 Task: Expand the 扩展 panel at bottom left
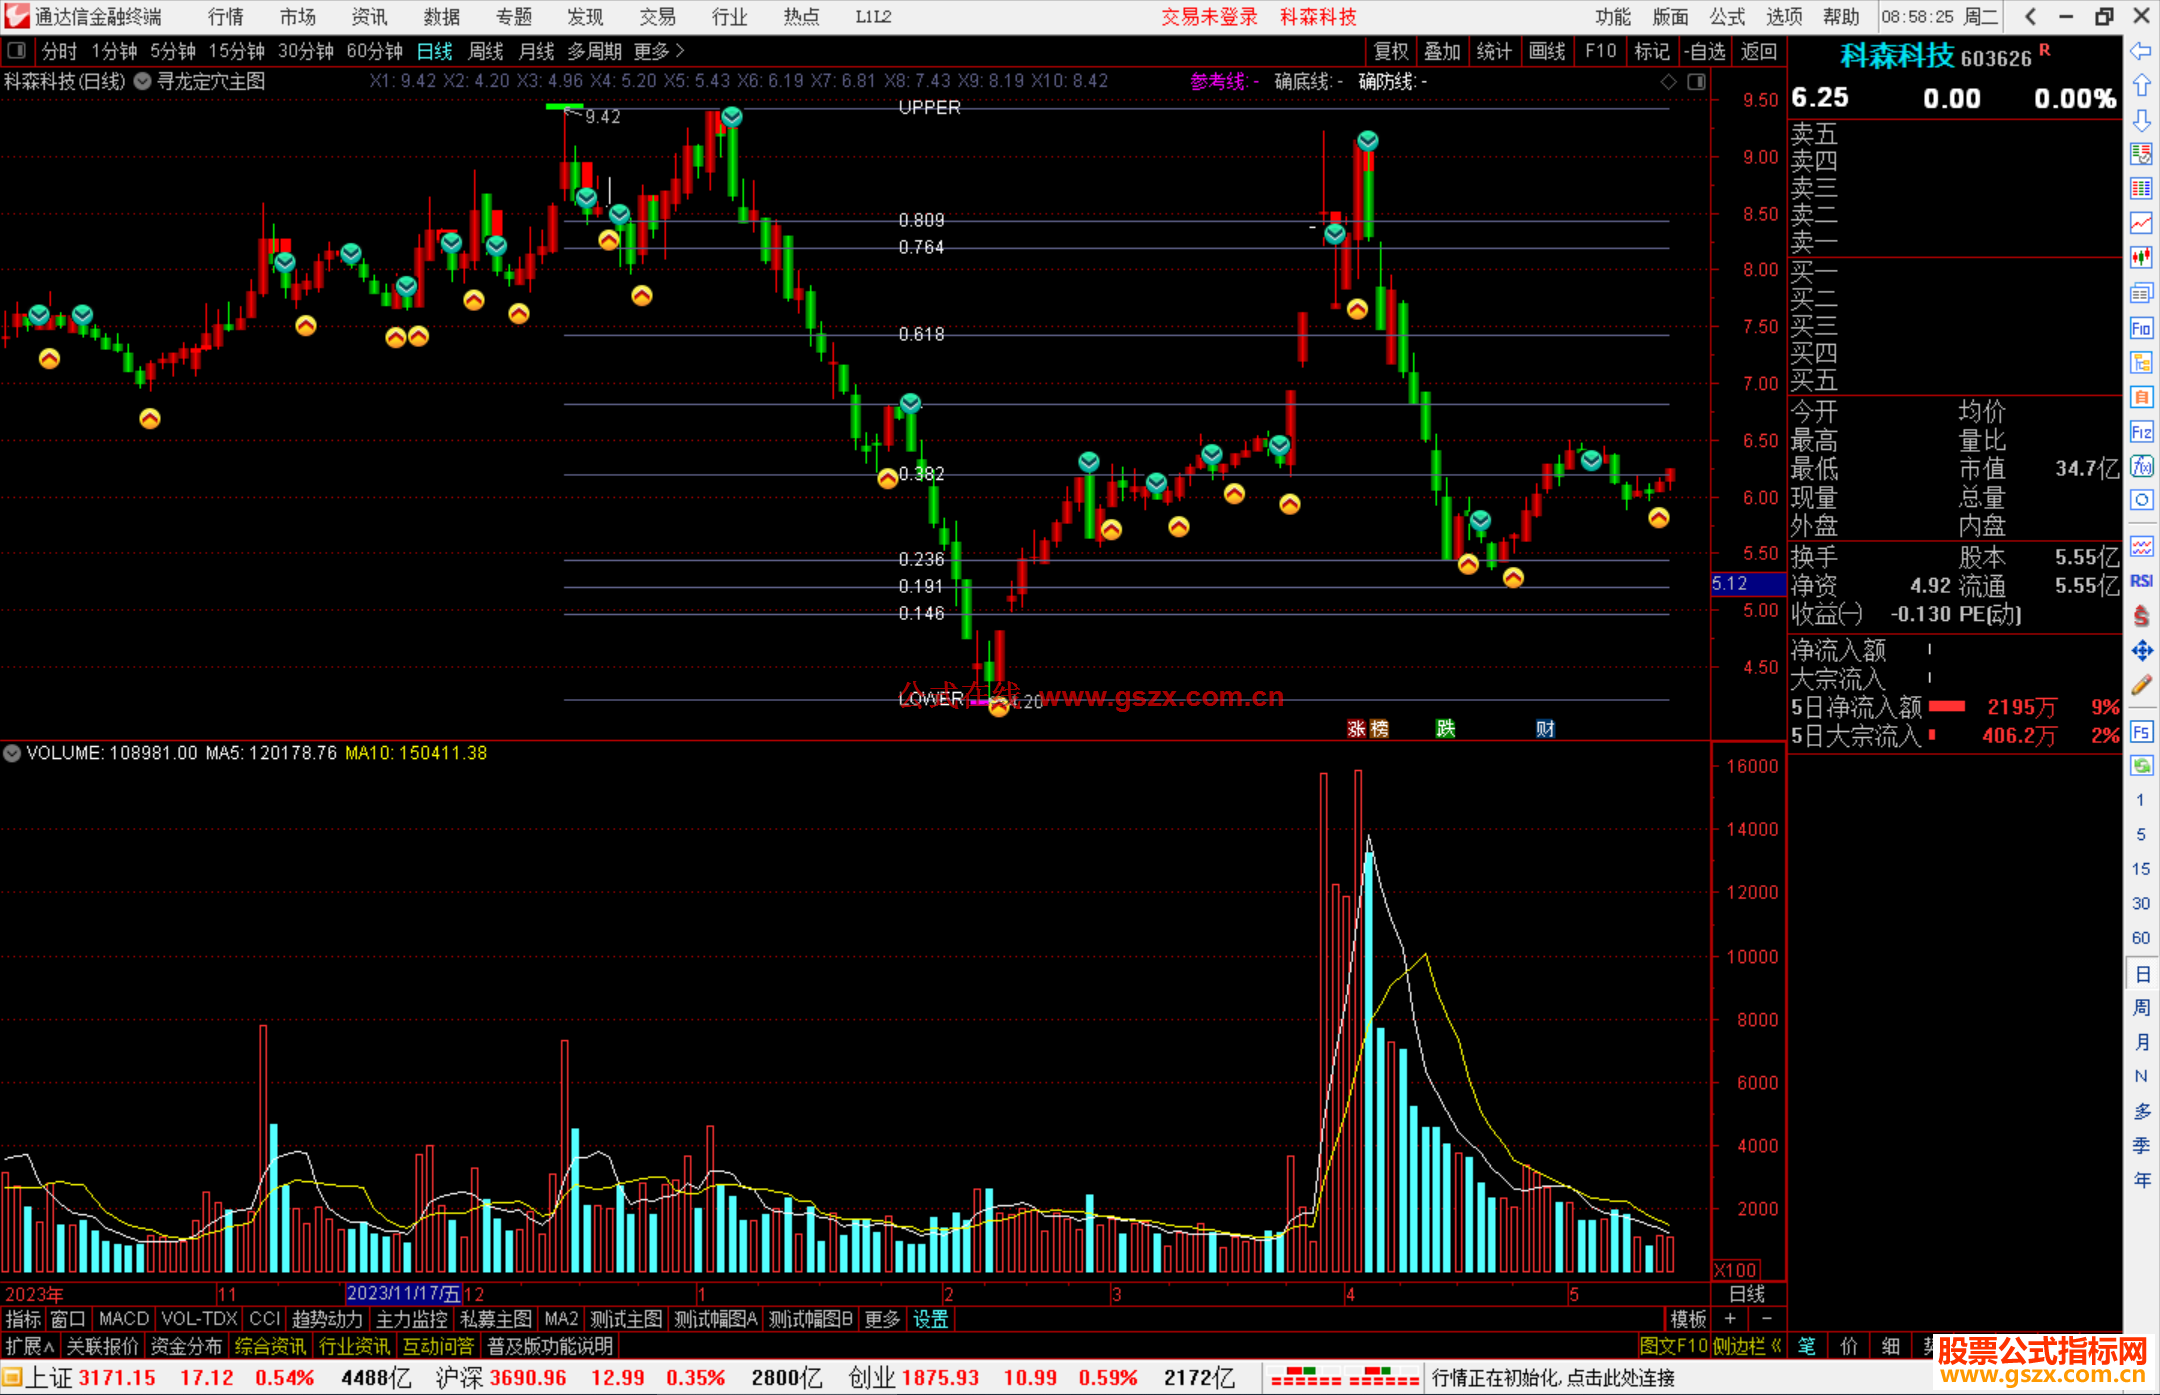[x=29, y=1346]
